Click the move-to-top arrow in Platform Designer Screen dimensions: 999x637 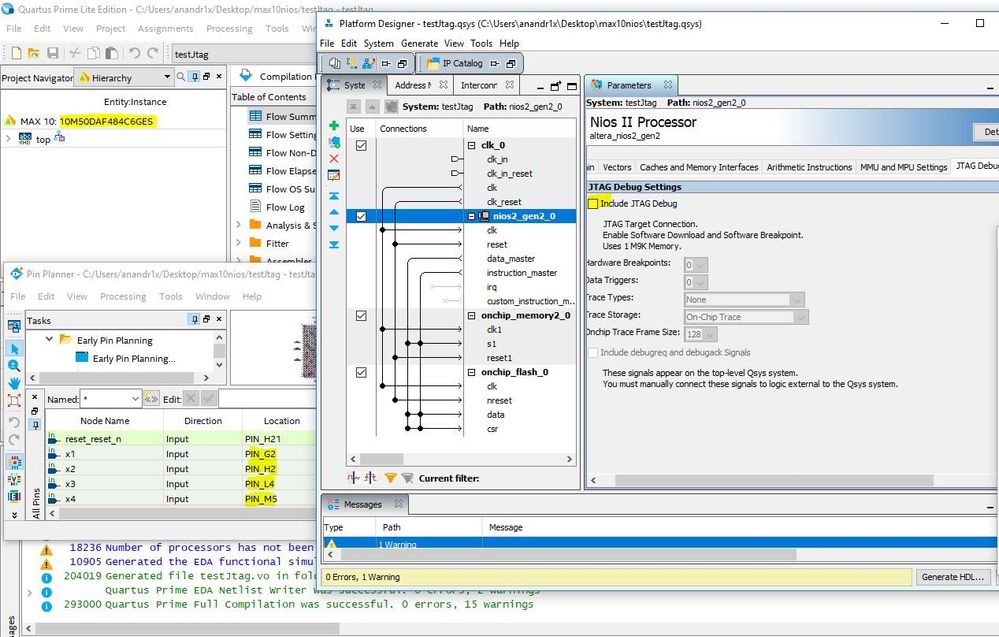(x=334, y=197)
